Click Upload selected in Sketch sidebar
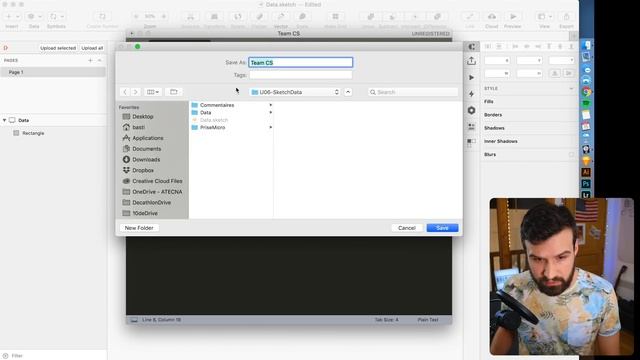The width and height of the screenshot is (640, 360). coord(58,48)
